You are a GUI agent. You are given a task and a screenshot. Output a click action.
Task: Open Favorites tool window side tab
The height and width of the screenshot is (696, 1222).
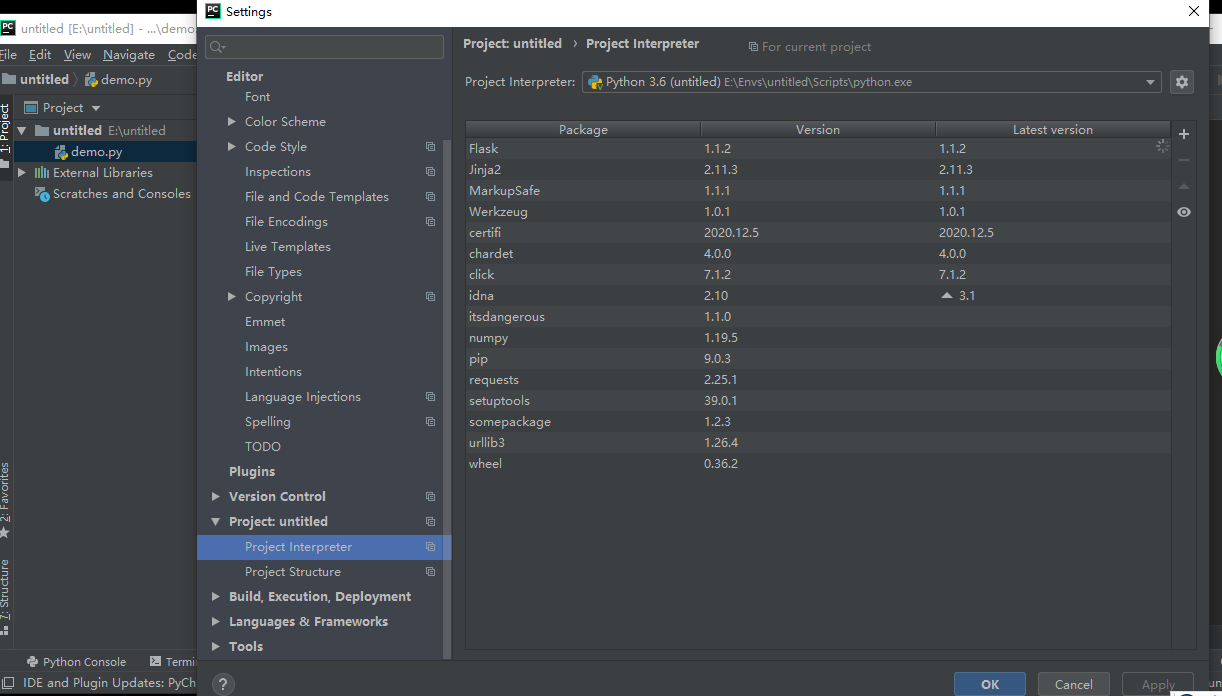pyautogui.click(x=6, y=500)
